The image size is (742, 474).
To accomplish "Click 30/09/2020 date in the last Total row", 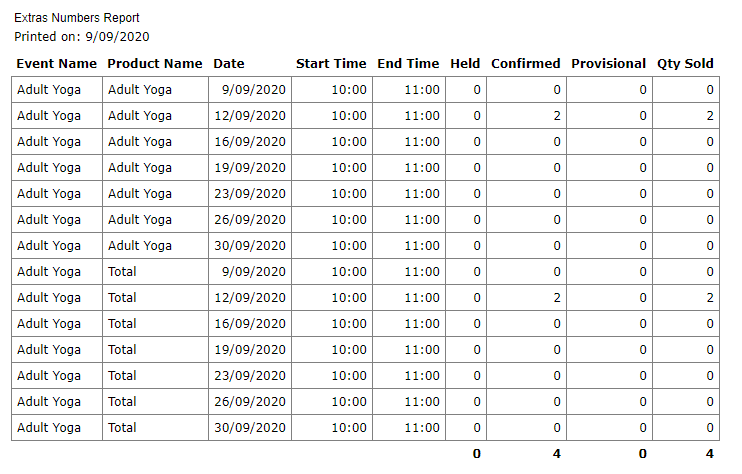I will click(x=250, y=428).
